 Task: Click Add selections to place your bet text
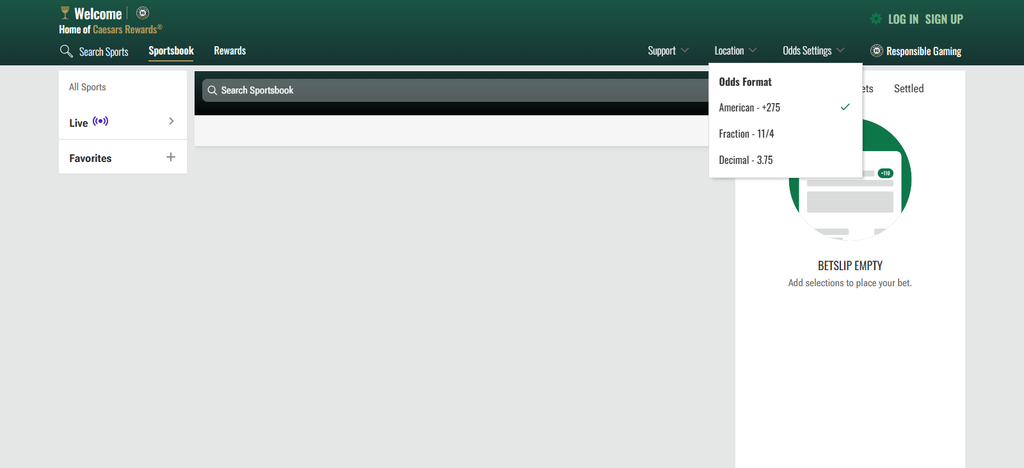tap(850, 283)
